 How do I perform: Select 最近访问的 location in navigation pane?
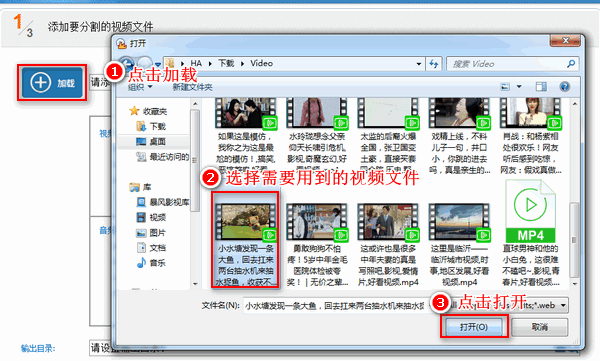169,157
